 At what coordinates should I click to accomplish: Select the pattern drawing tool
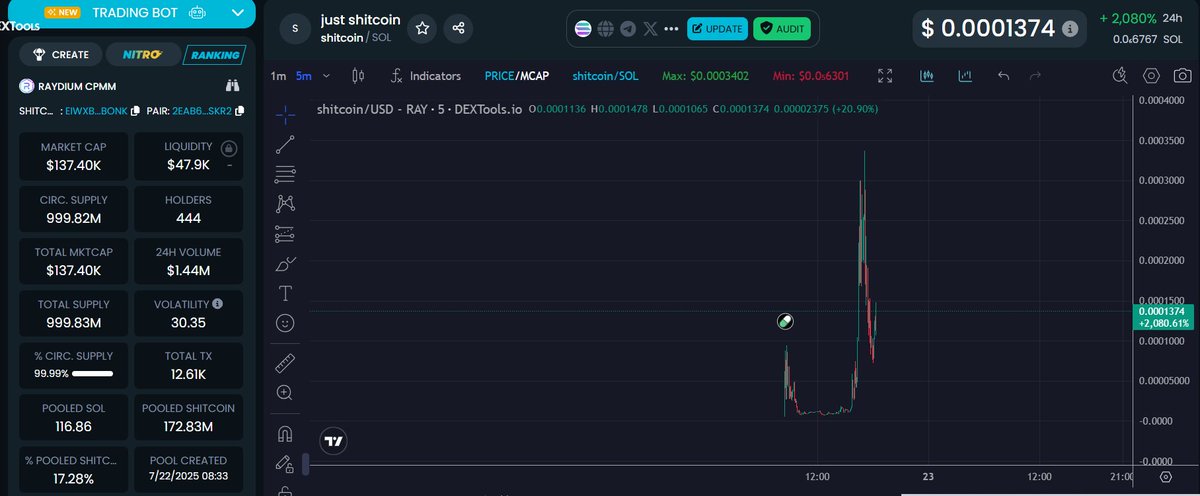[x=285, y=204]
